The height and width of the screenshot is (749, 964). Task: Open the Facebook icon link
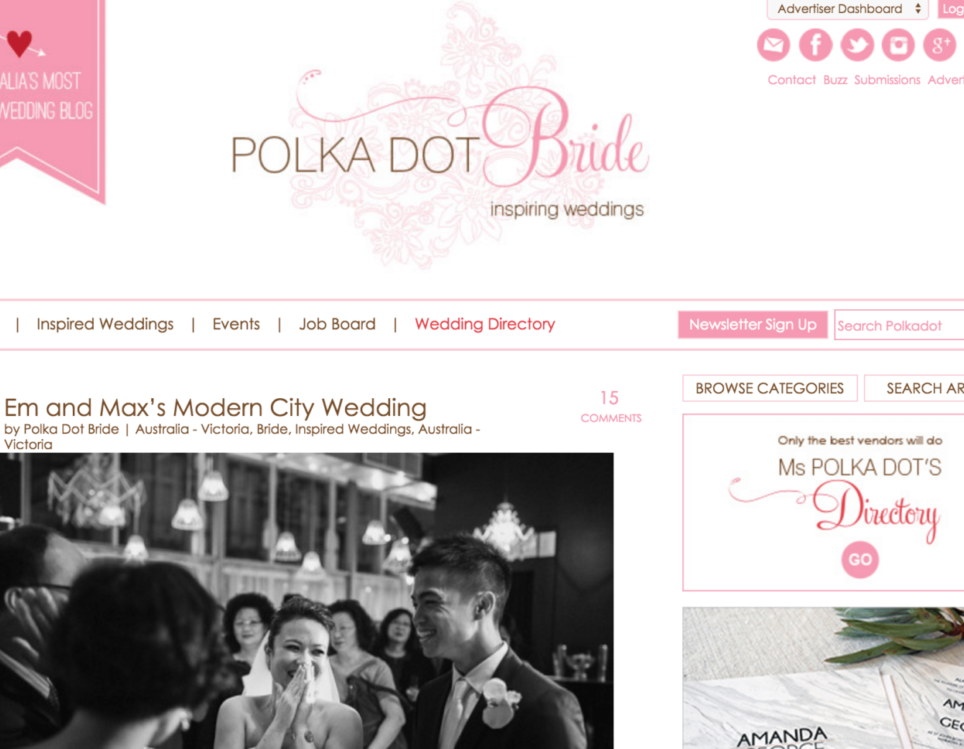815,45
